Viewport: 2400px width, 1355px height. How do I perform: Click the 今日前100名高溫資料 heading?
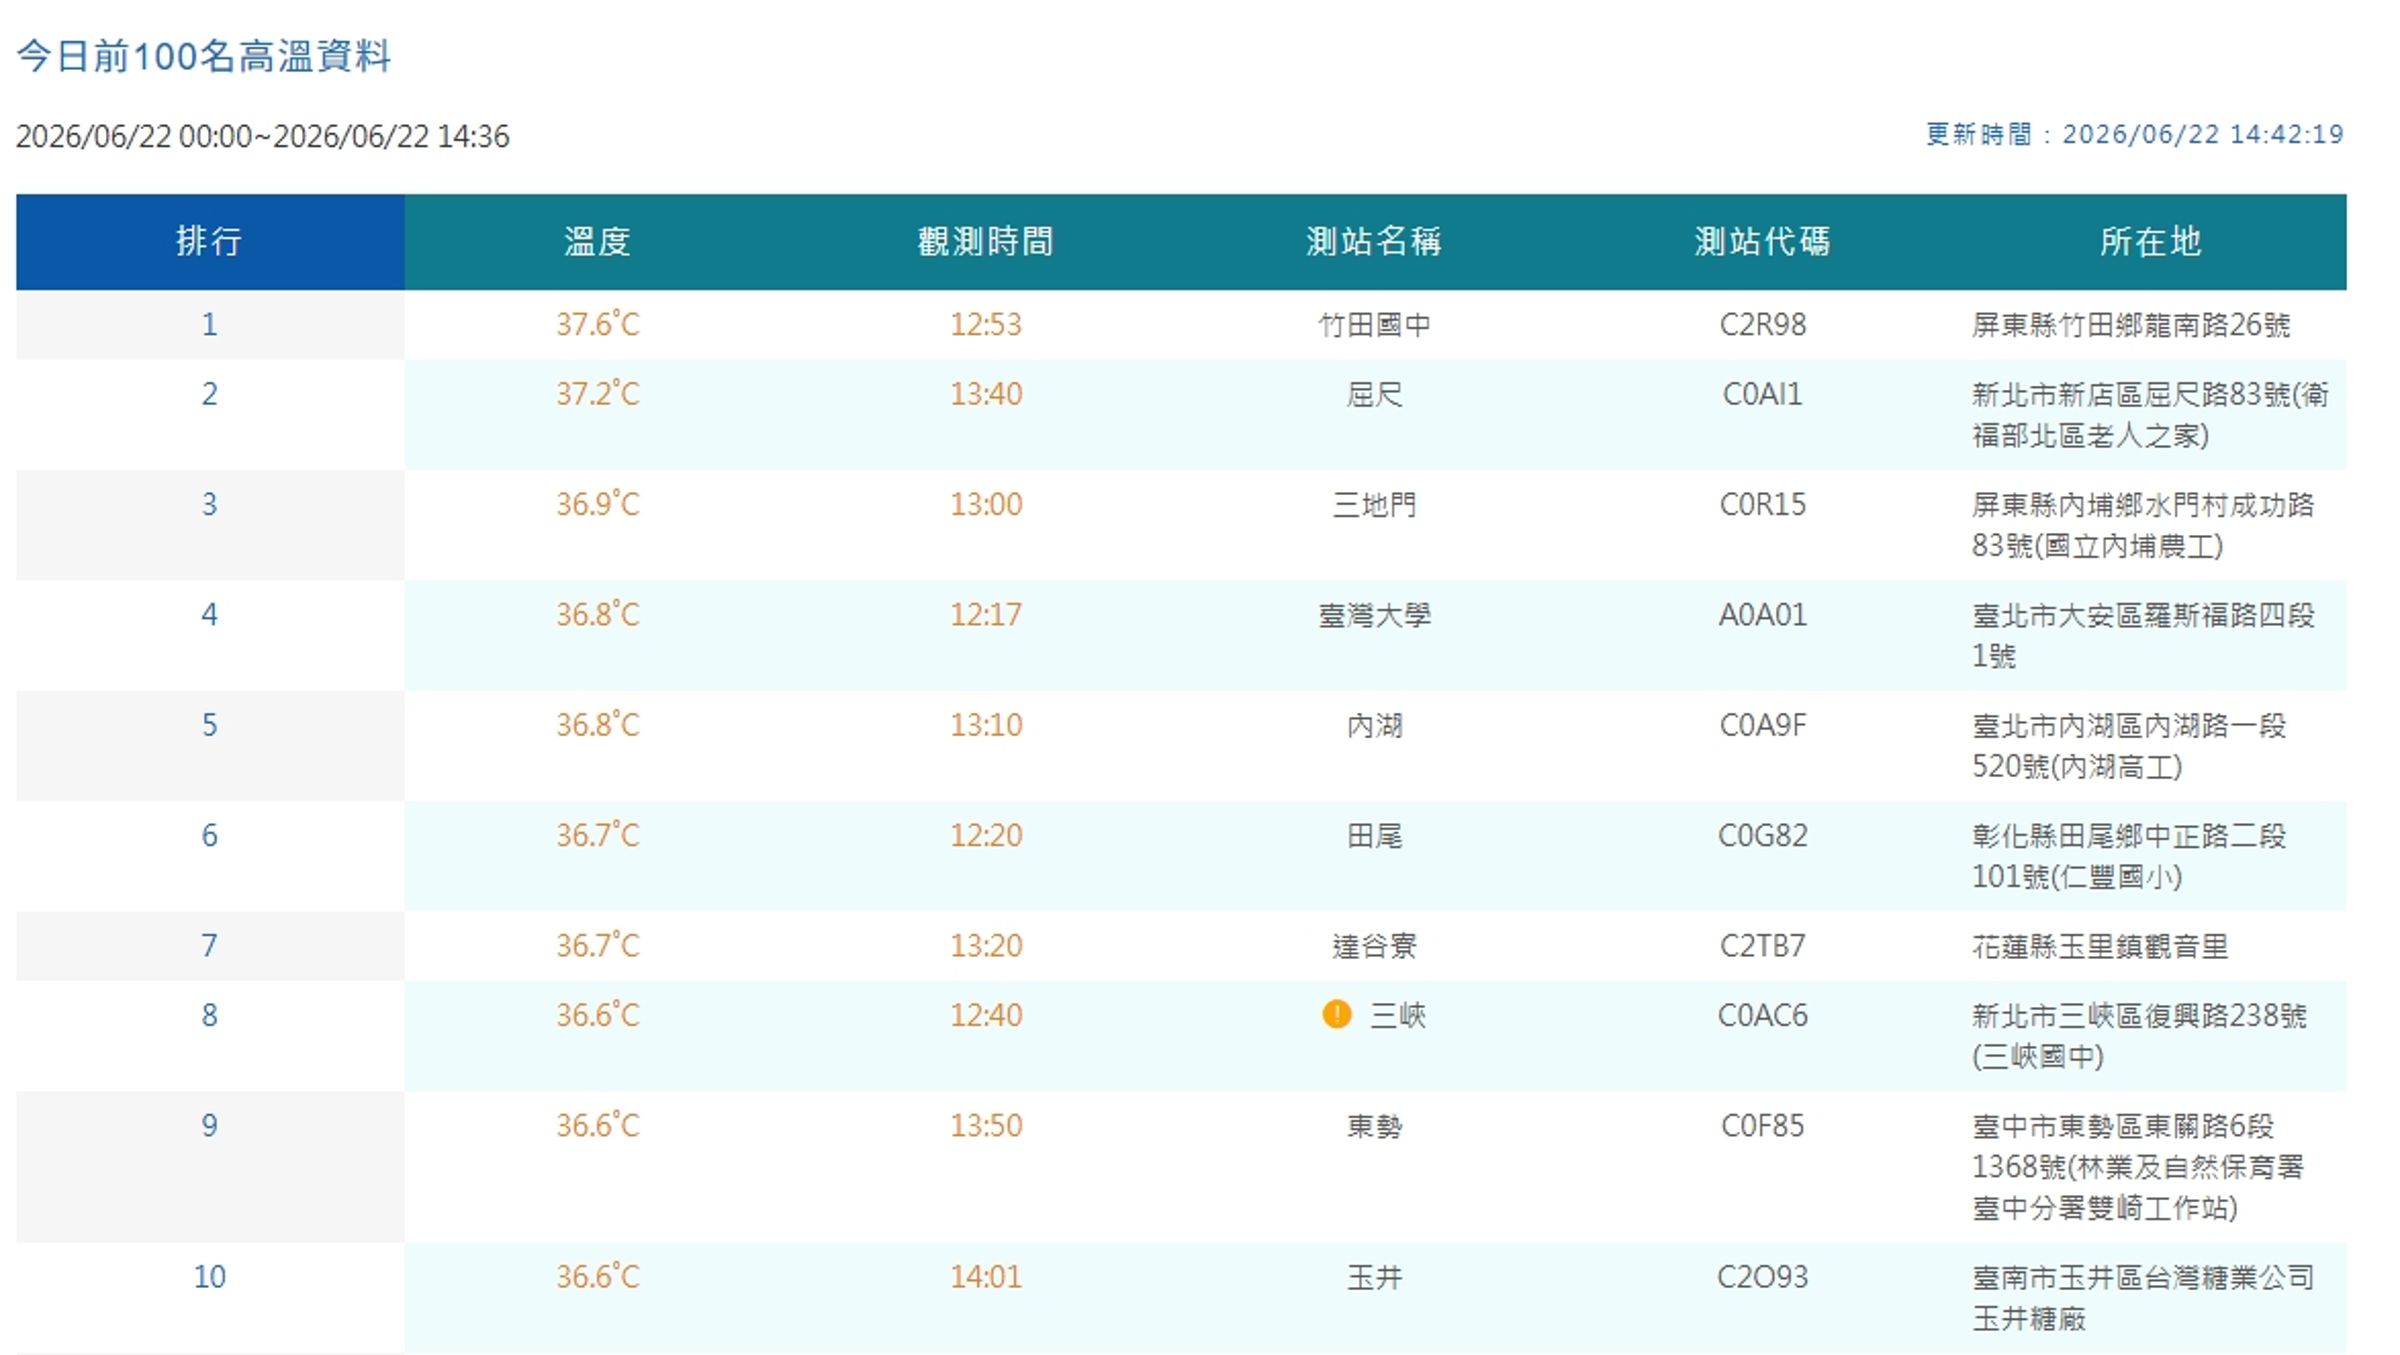203,56
